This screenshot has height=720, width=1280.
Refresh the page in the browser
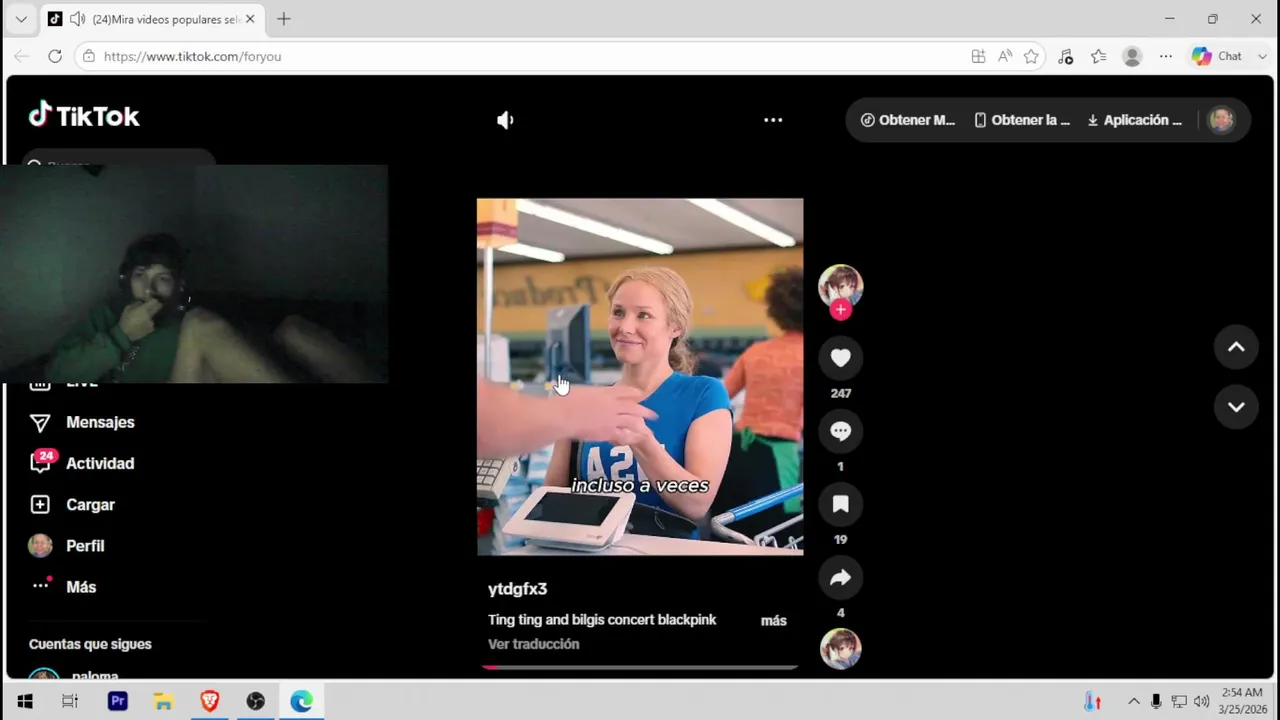point(55,57)
